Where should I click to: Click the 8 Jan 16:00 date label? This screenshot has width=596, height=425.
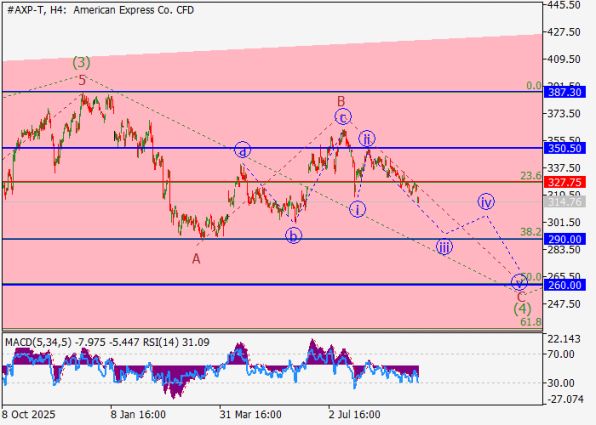(x=138, y=414)
